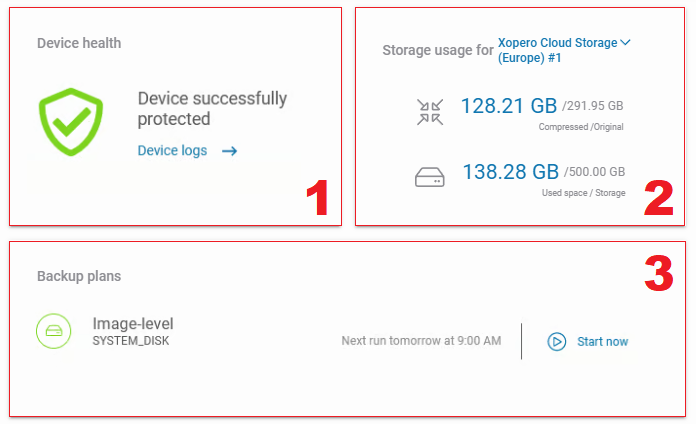Screen dimensions: 696x424
Task: Select the Image-level backup plan name
Action: 133,323
